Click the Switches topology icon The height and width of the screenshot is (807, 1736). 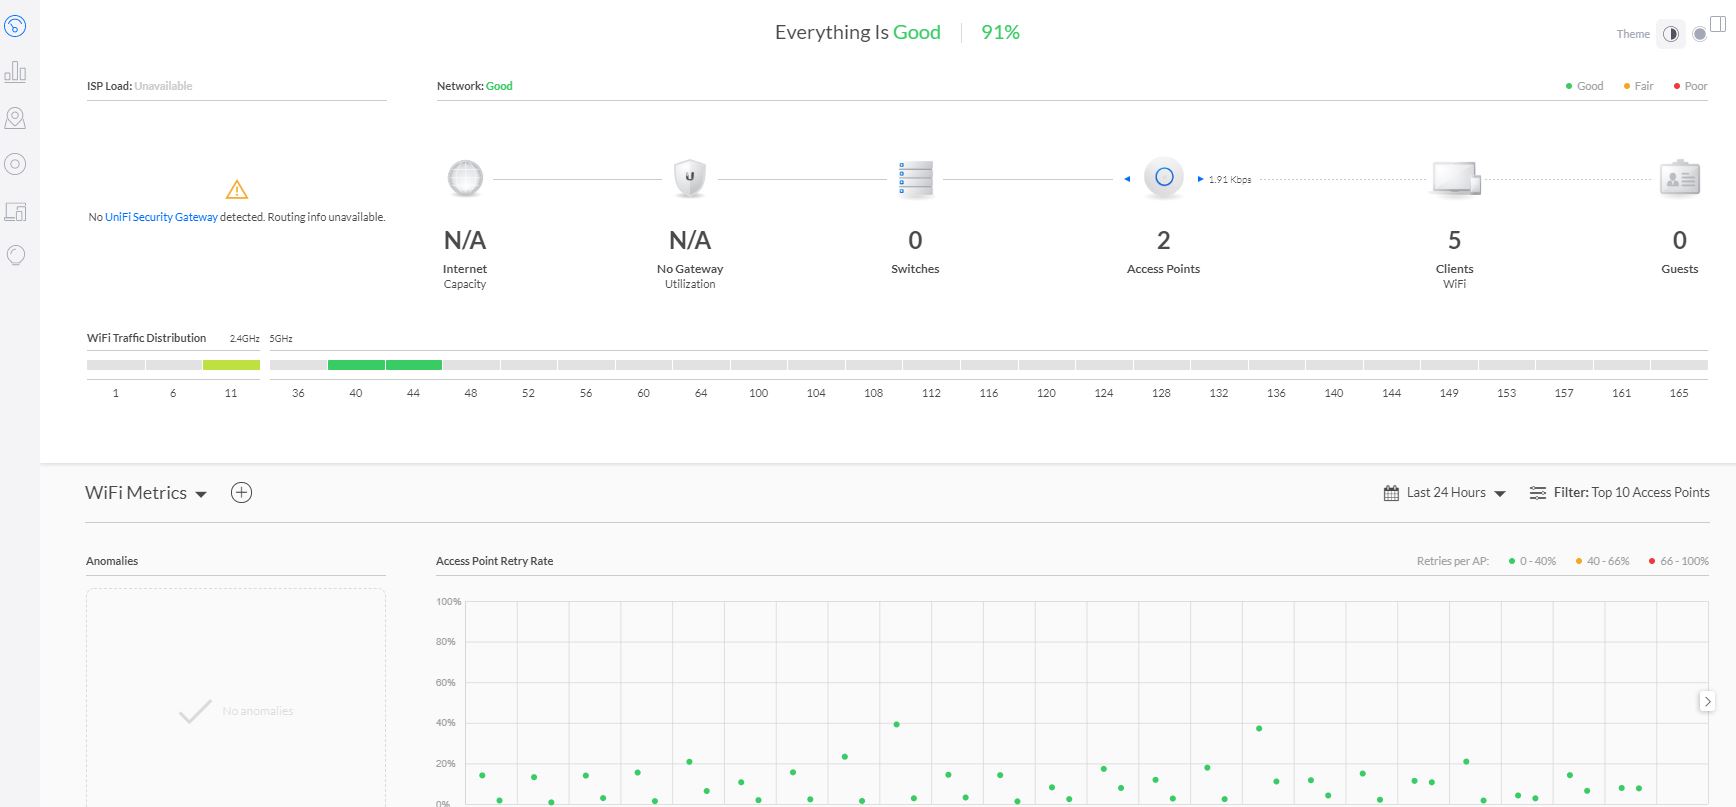[915, 179]
